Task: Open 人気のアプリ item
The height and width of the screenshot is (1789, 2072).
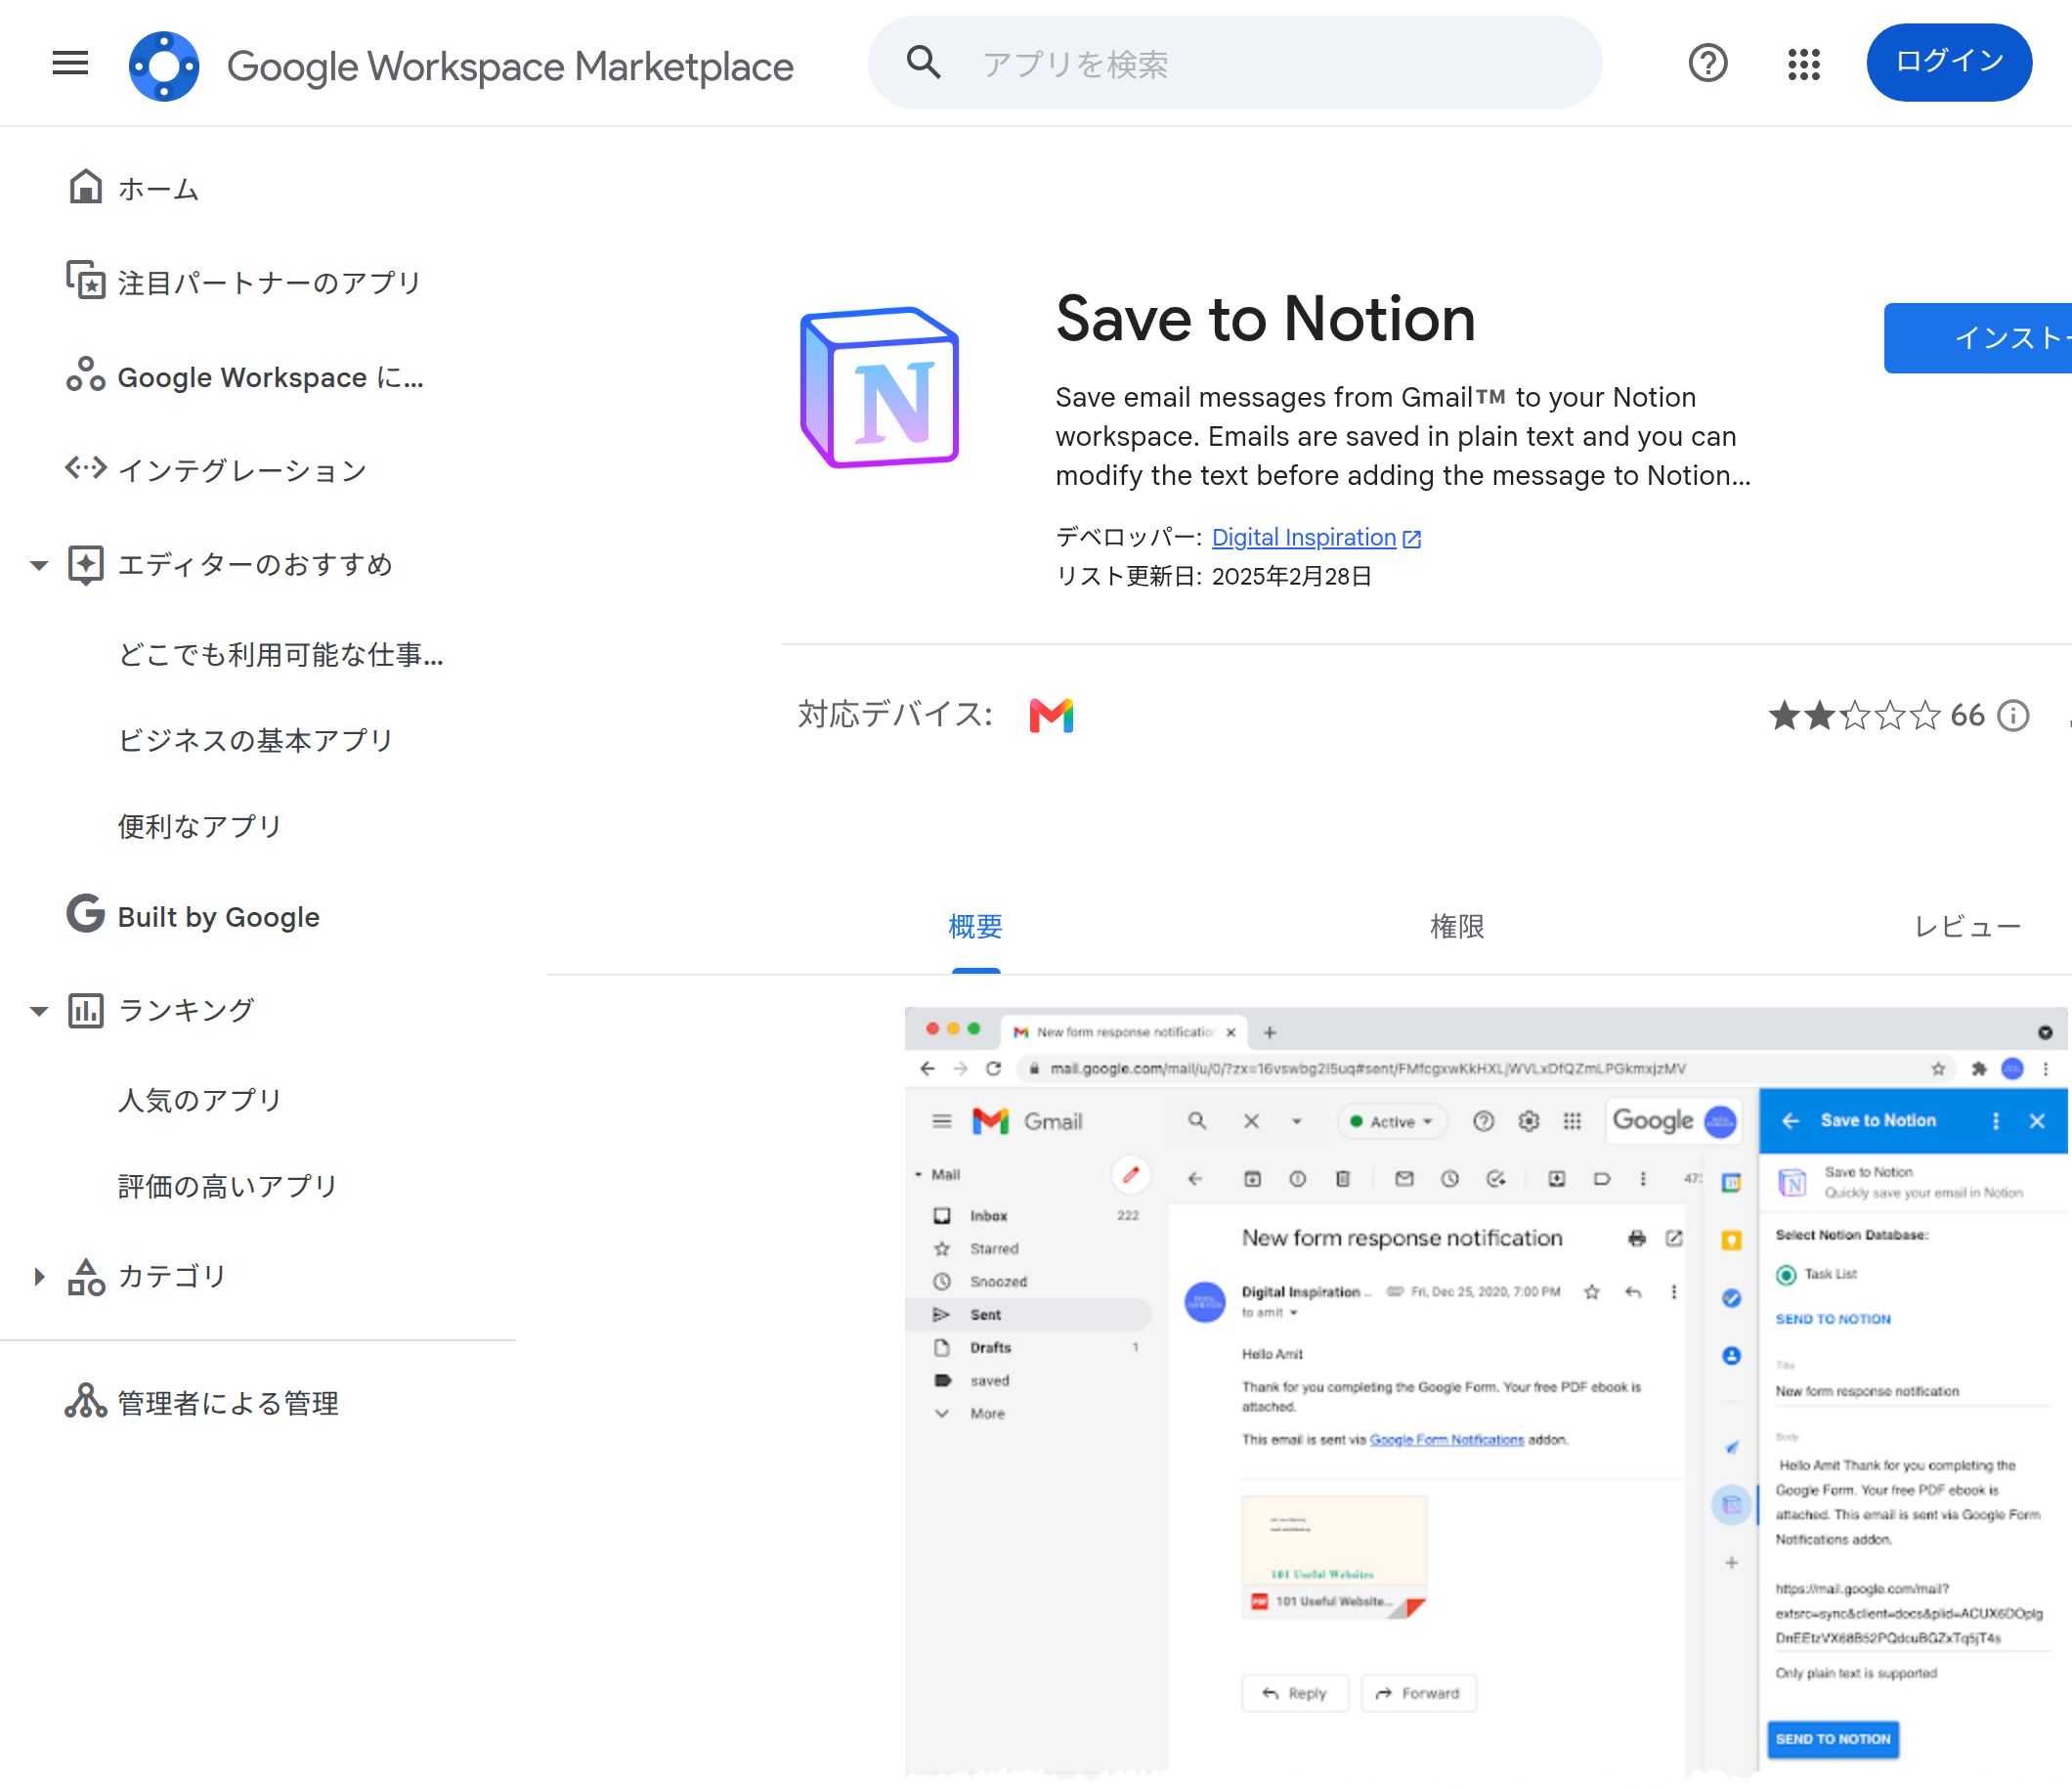Action: (199, 1100)
